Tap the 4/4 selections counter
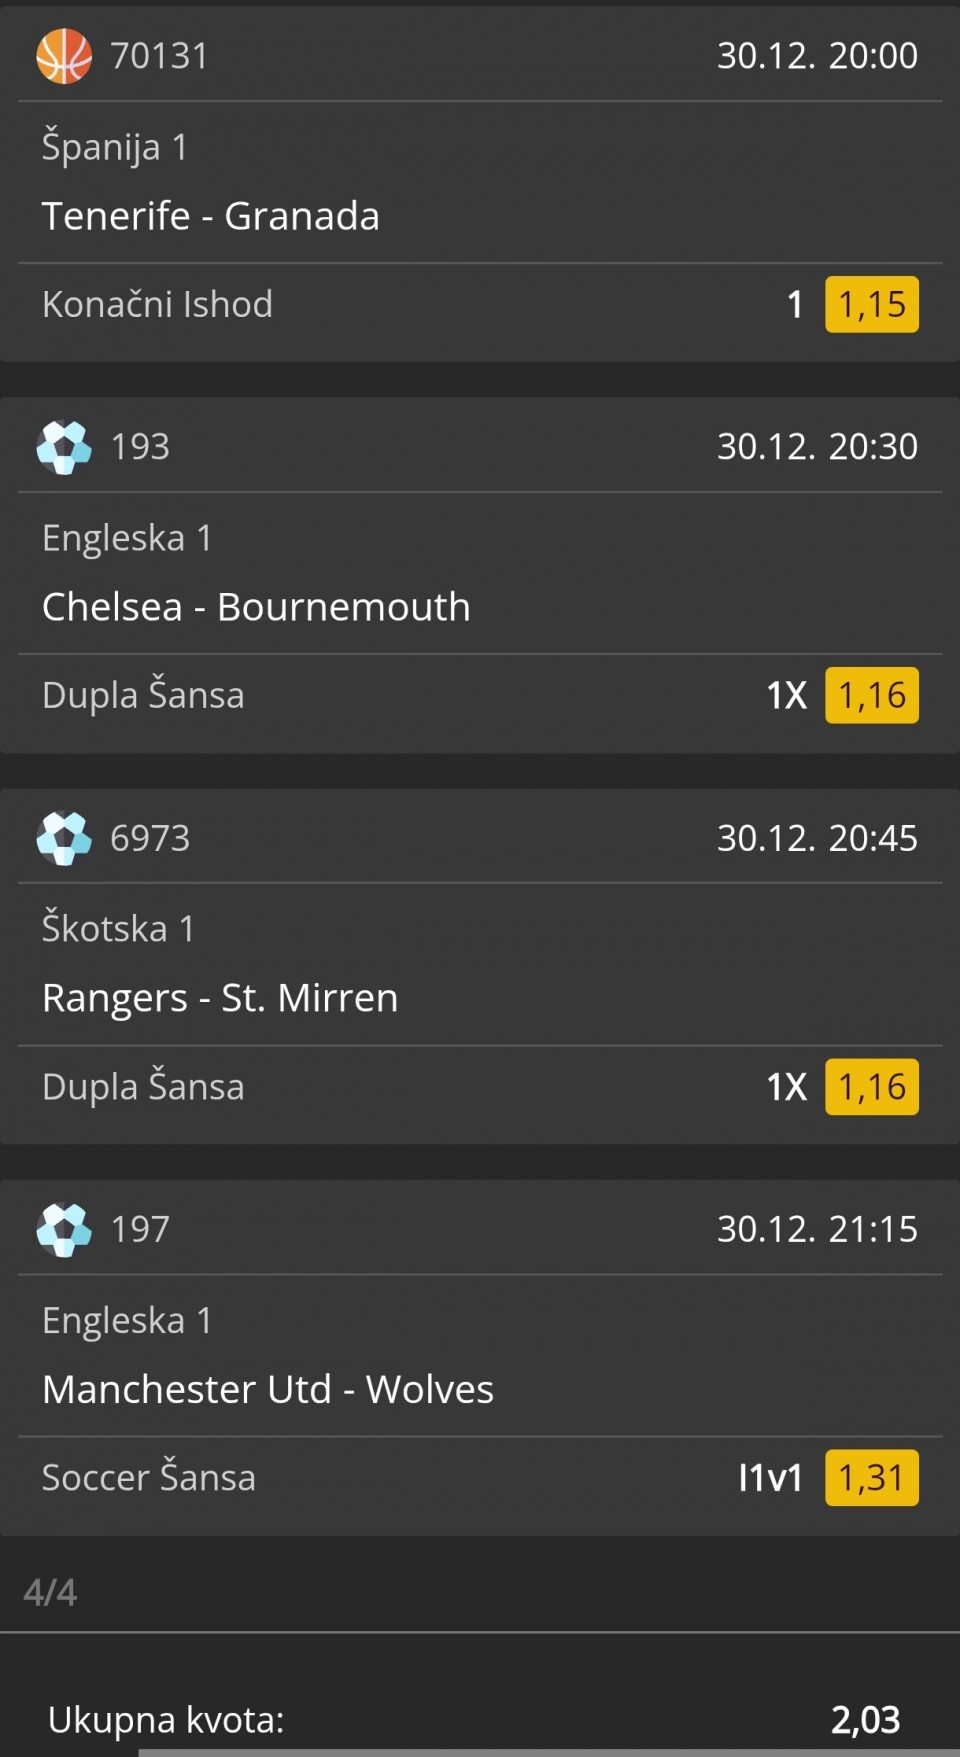The height and width of the screenshot is (1757, 960). 50,1592
